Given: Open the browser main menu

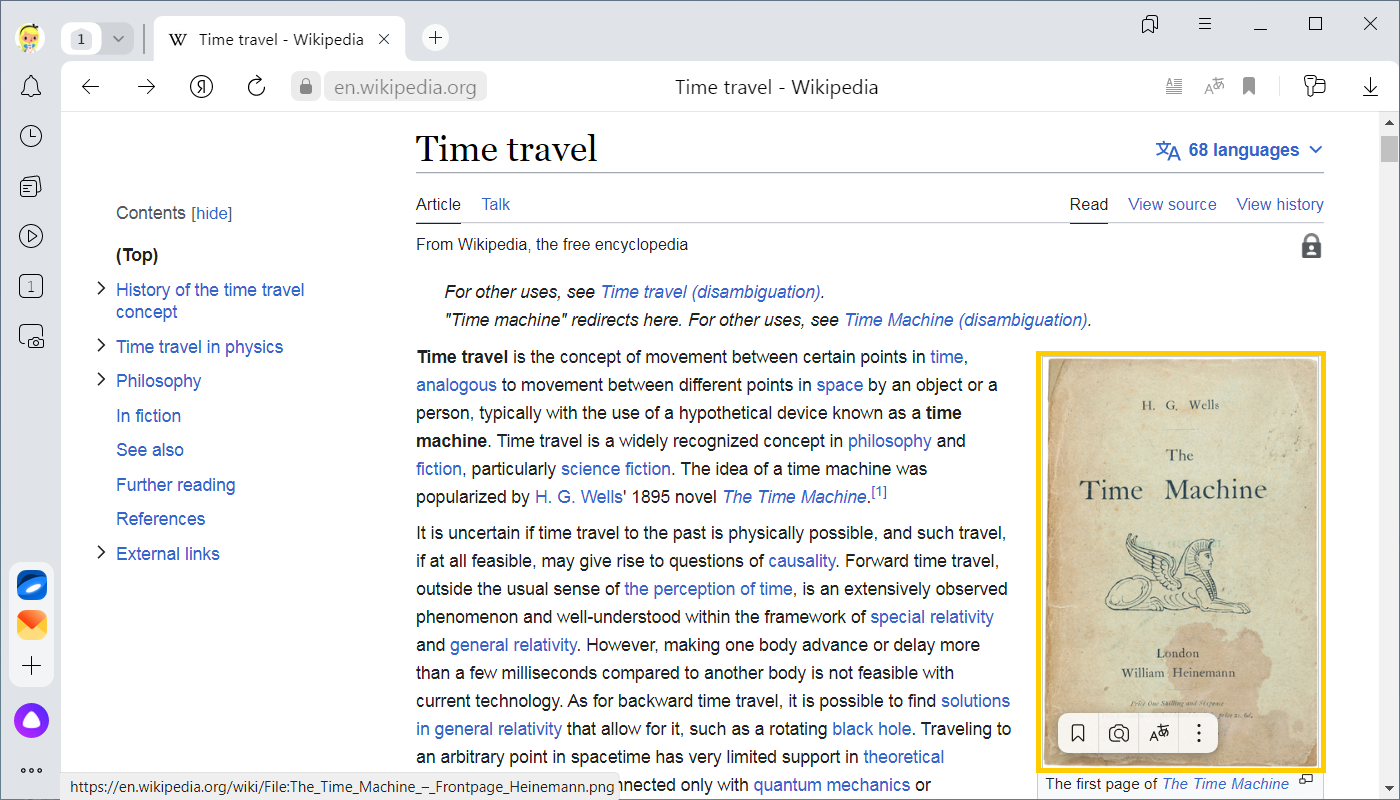Looking at the screenshot, I should point(1206,24).
